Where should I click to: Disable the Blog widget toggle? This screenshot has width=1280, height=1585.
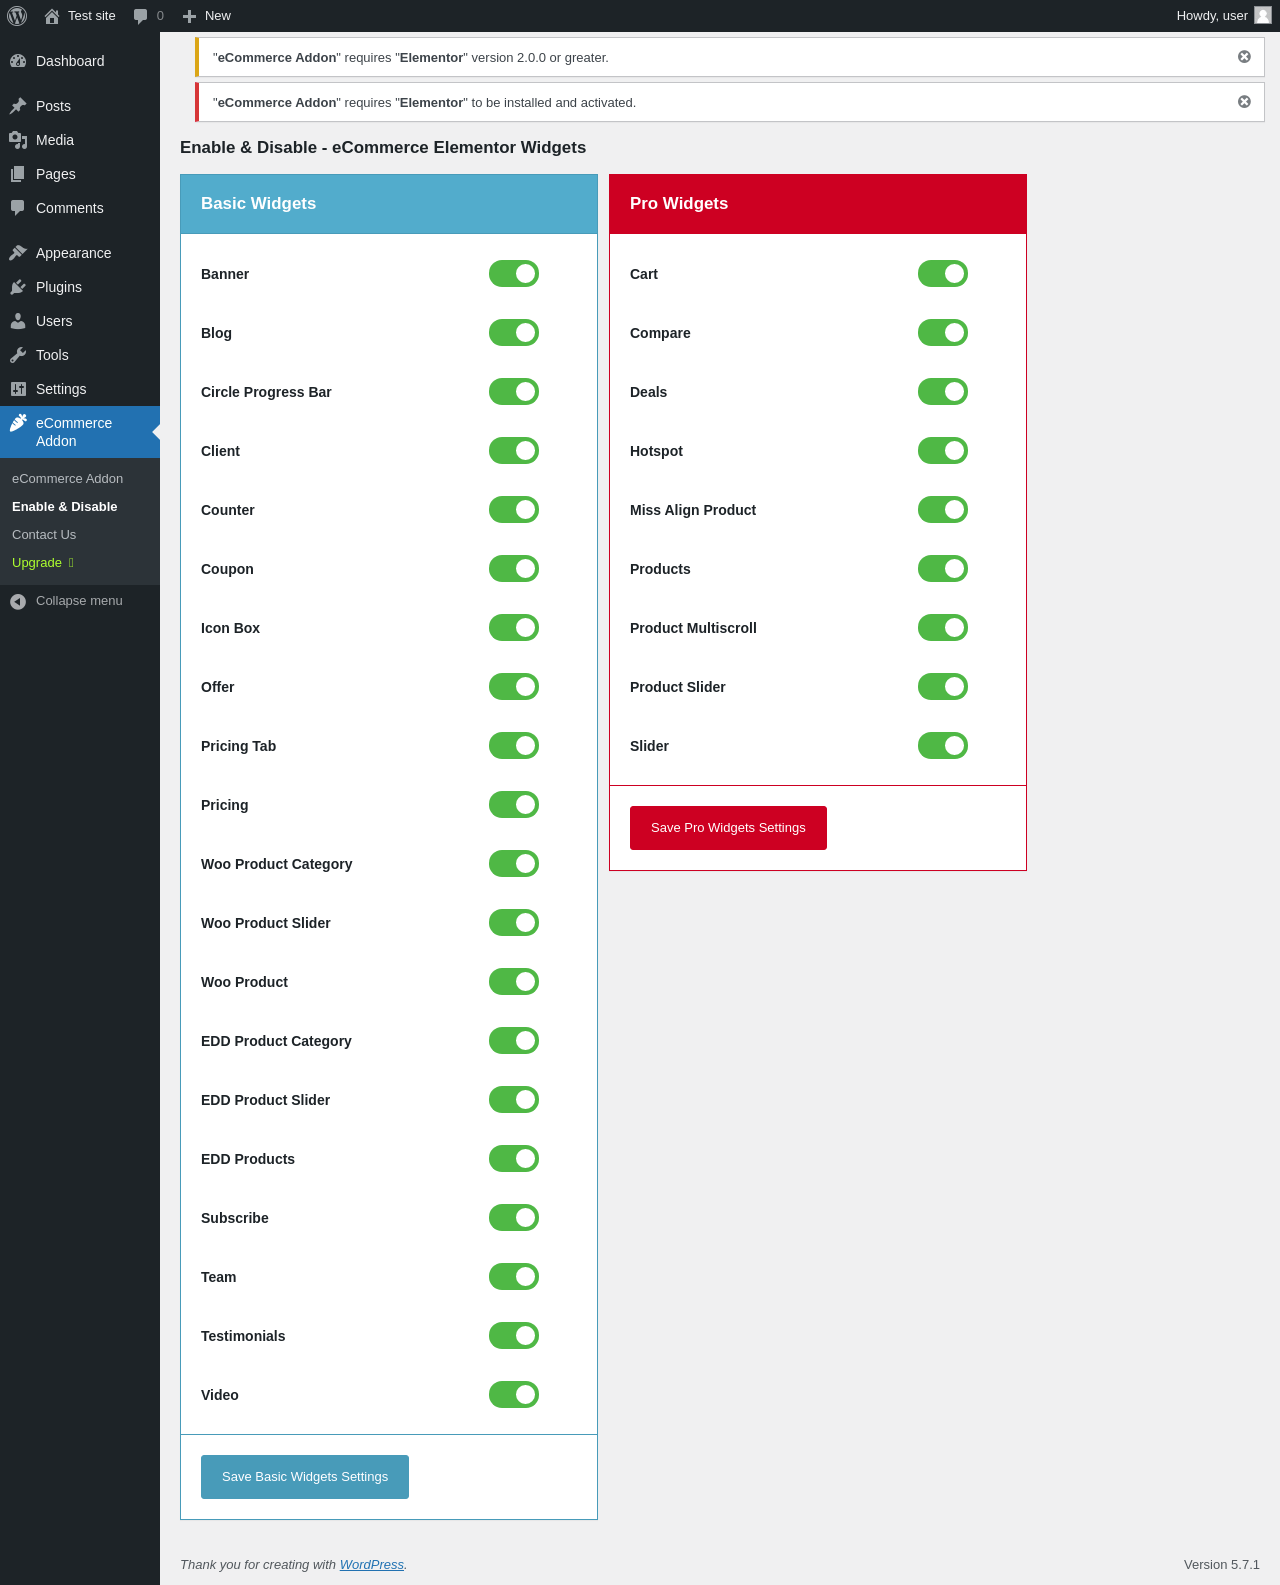coord(514,333)
